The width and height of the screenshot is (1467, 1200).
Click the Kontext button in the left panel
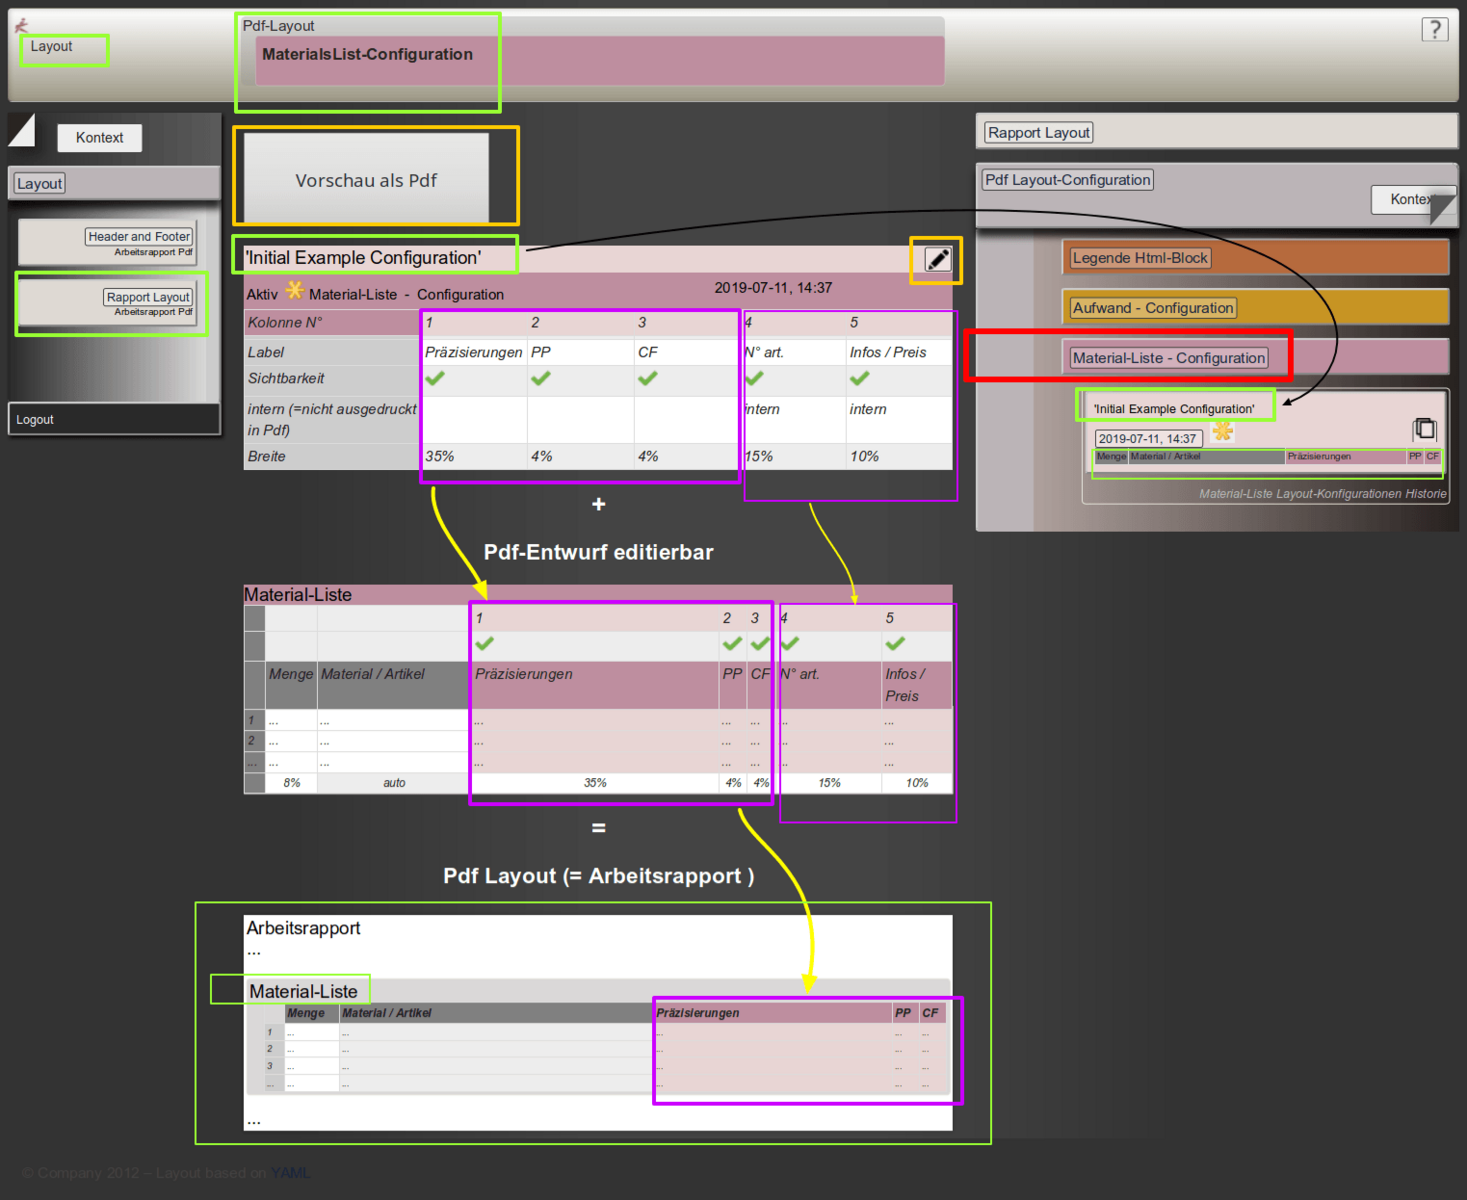pyautogui.click(x=99, y=138)
